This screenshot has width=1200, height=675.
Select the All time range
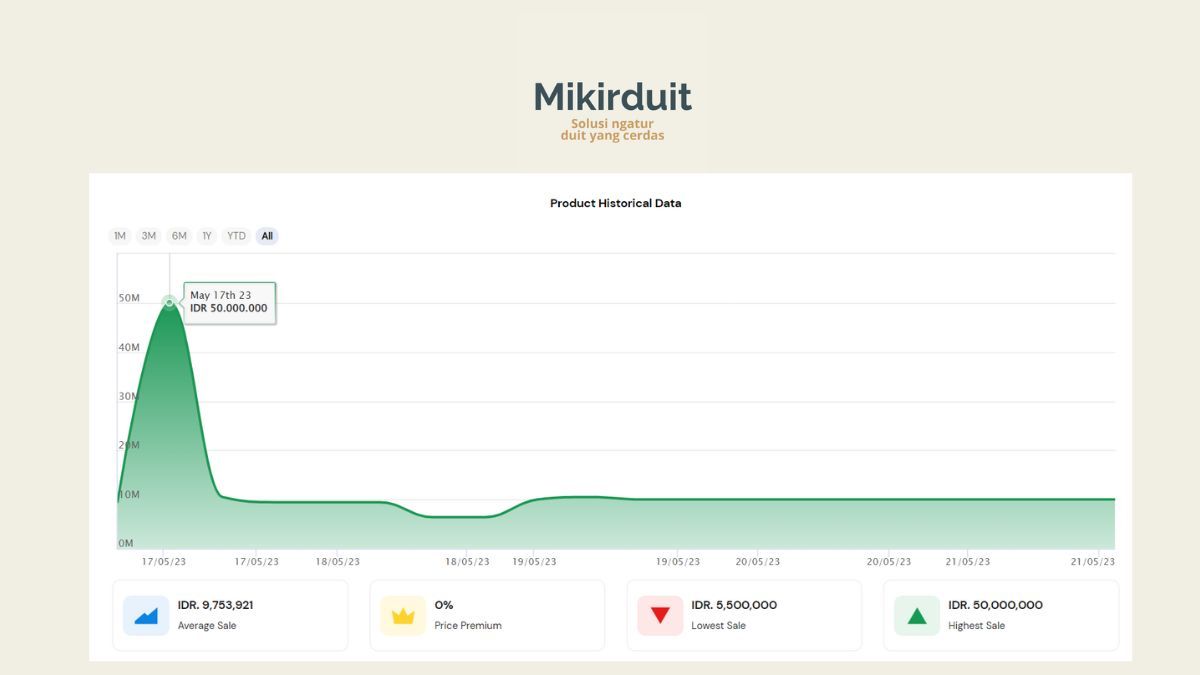pyautogui.click(x=267, y=236)
